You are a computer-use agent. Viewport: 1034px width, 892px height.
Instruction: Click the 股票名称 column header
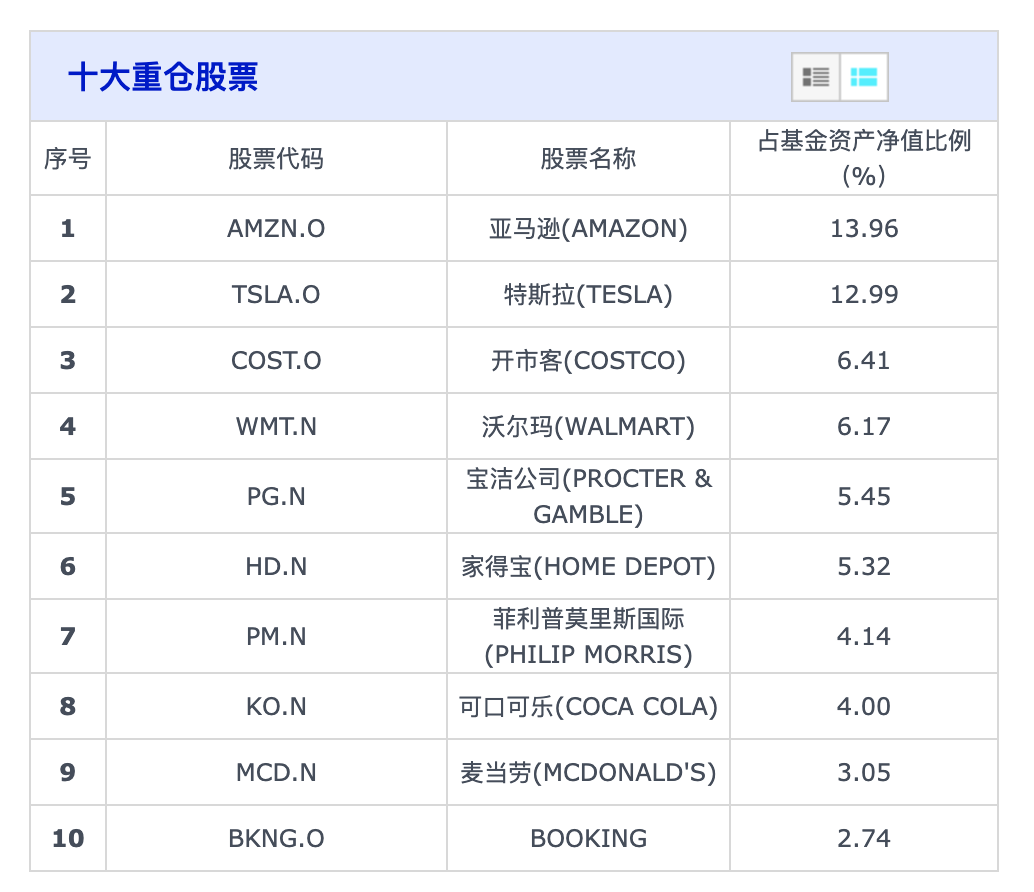[x=588, y=157]
